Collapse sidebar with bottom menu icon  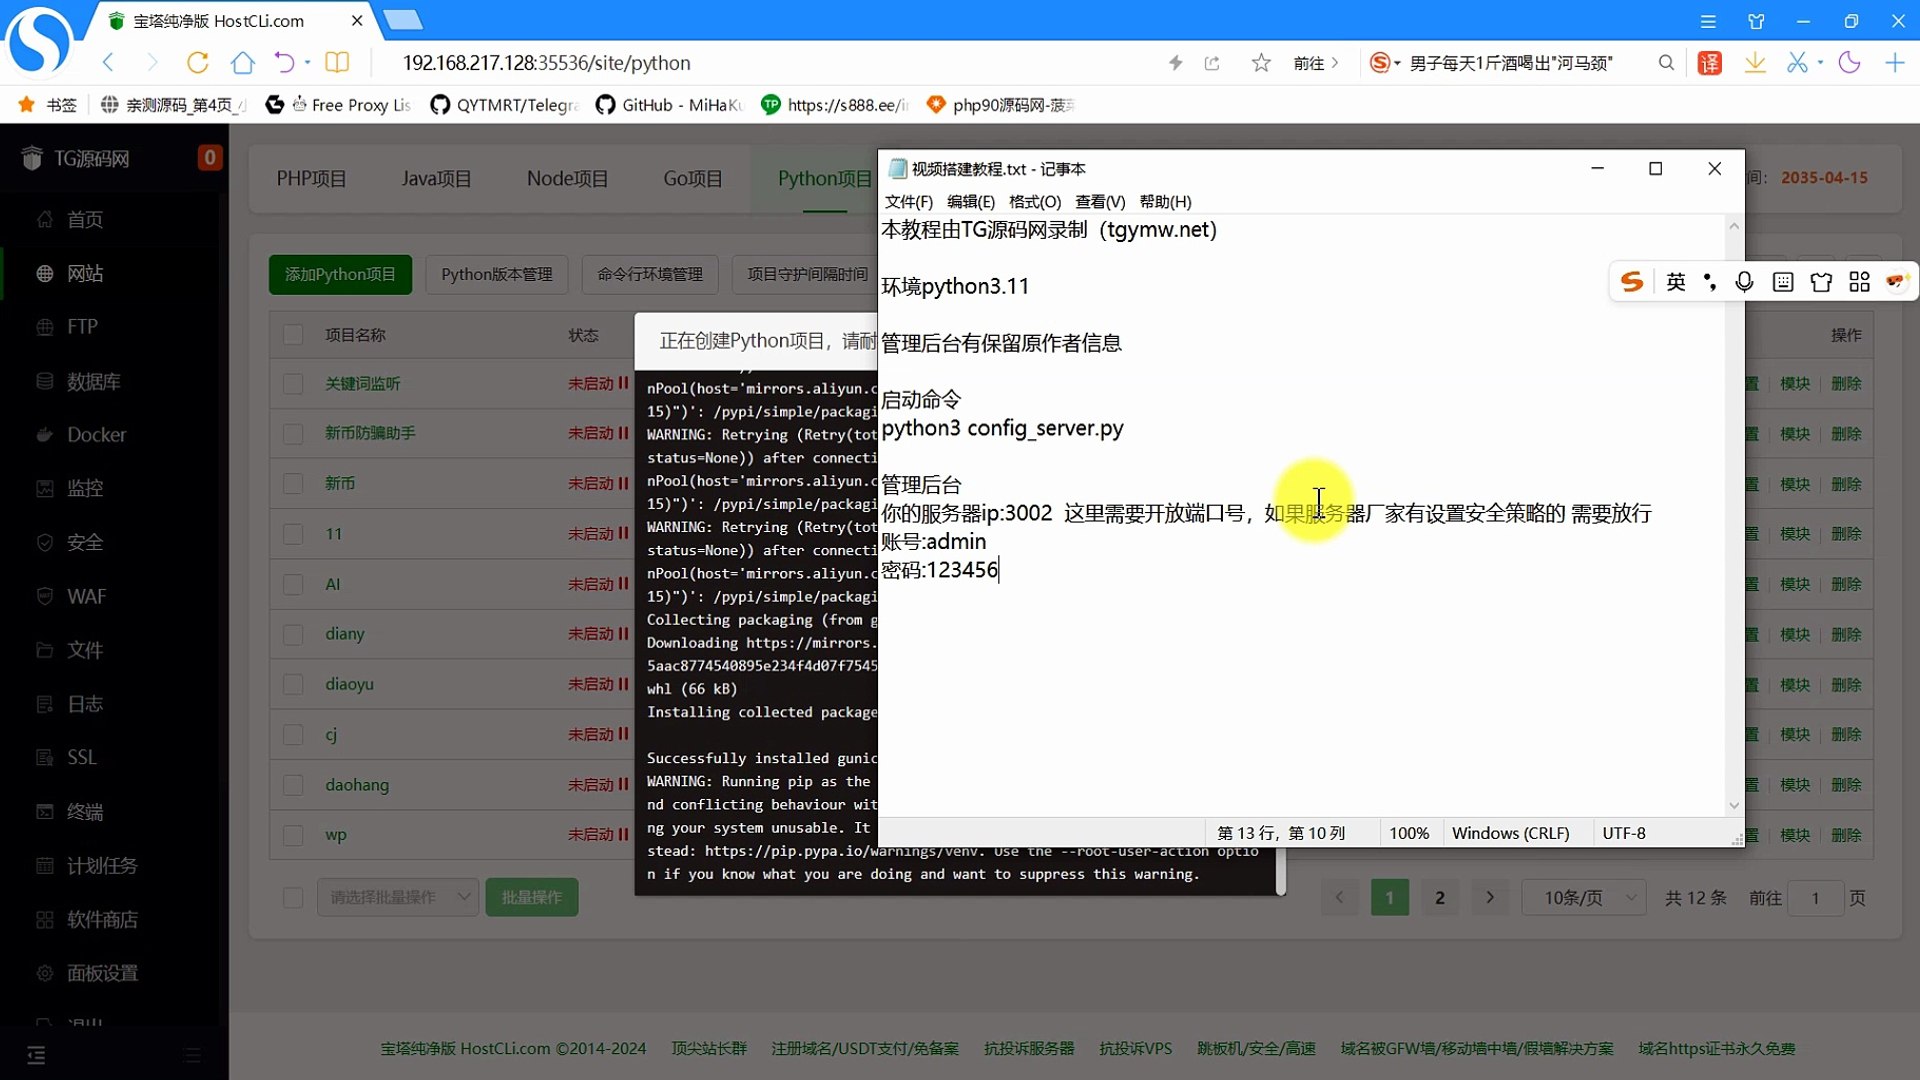tap(36, 1055)
